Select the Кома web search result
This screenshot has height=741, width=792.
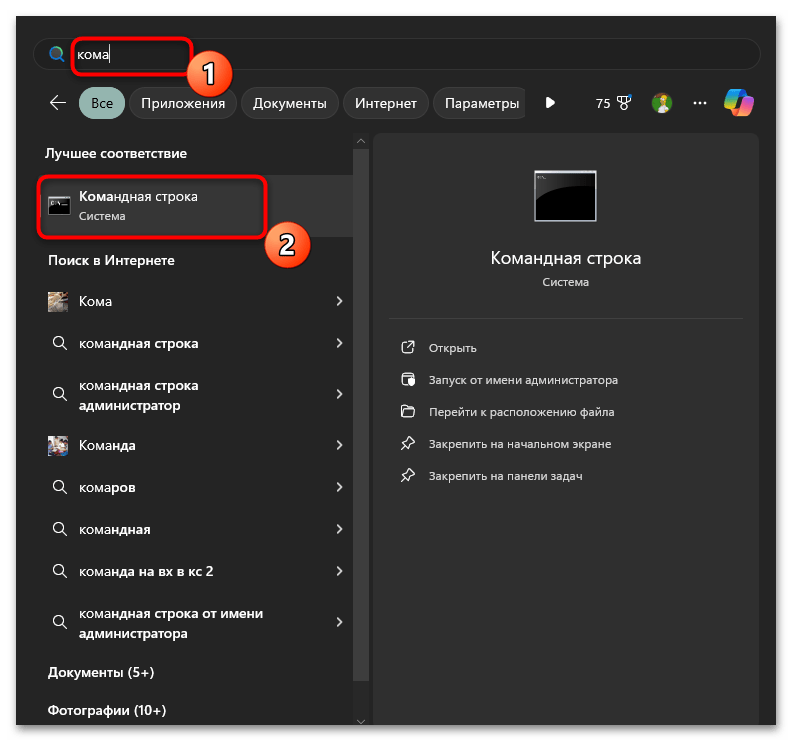[x=195, y=302]
